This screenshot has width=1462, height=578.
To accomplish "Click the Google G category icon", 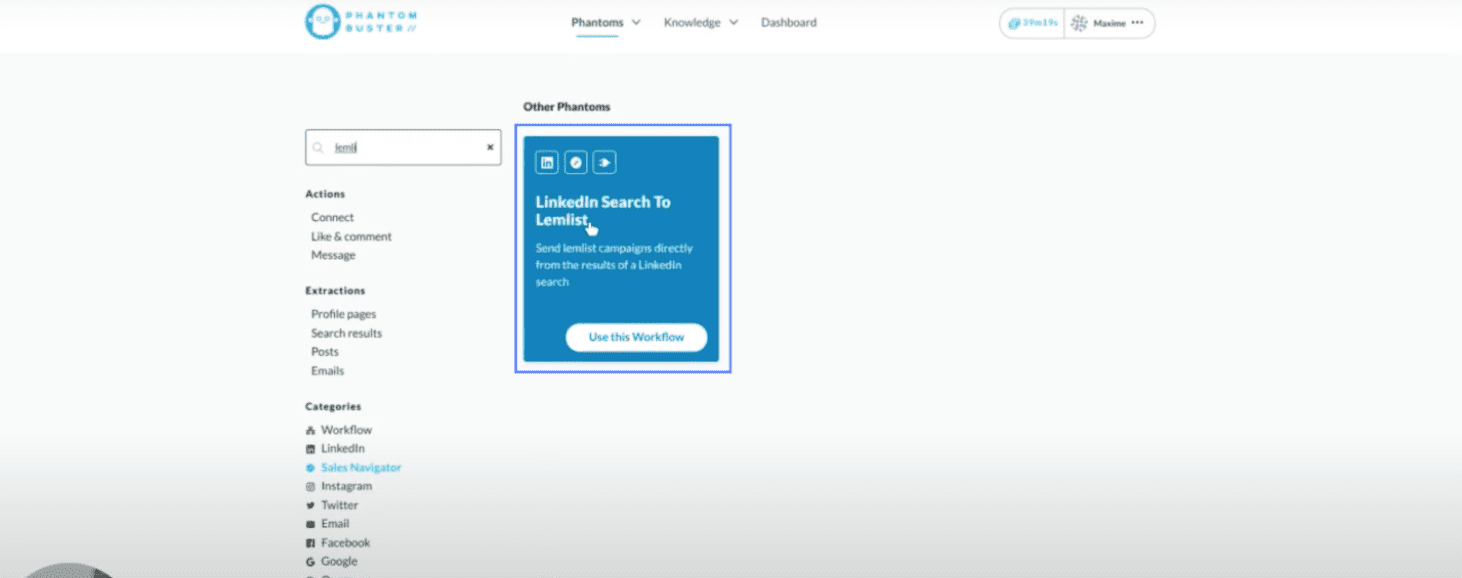I will coord(310,562).
